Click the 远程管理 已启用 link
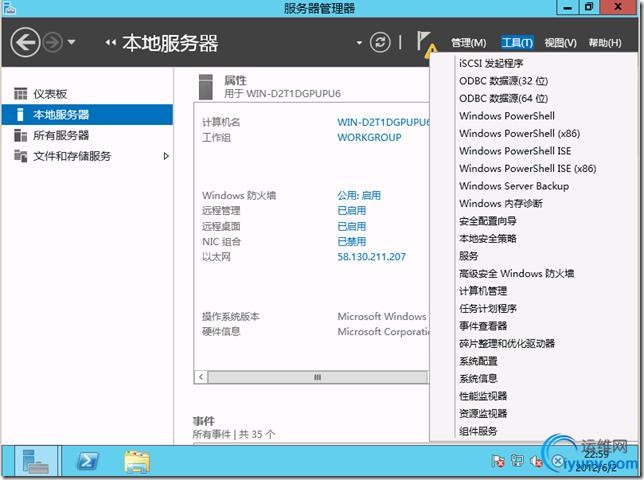Viewport: 644px width, 480px height. point(352,211)
